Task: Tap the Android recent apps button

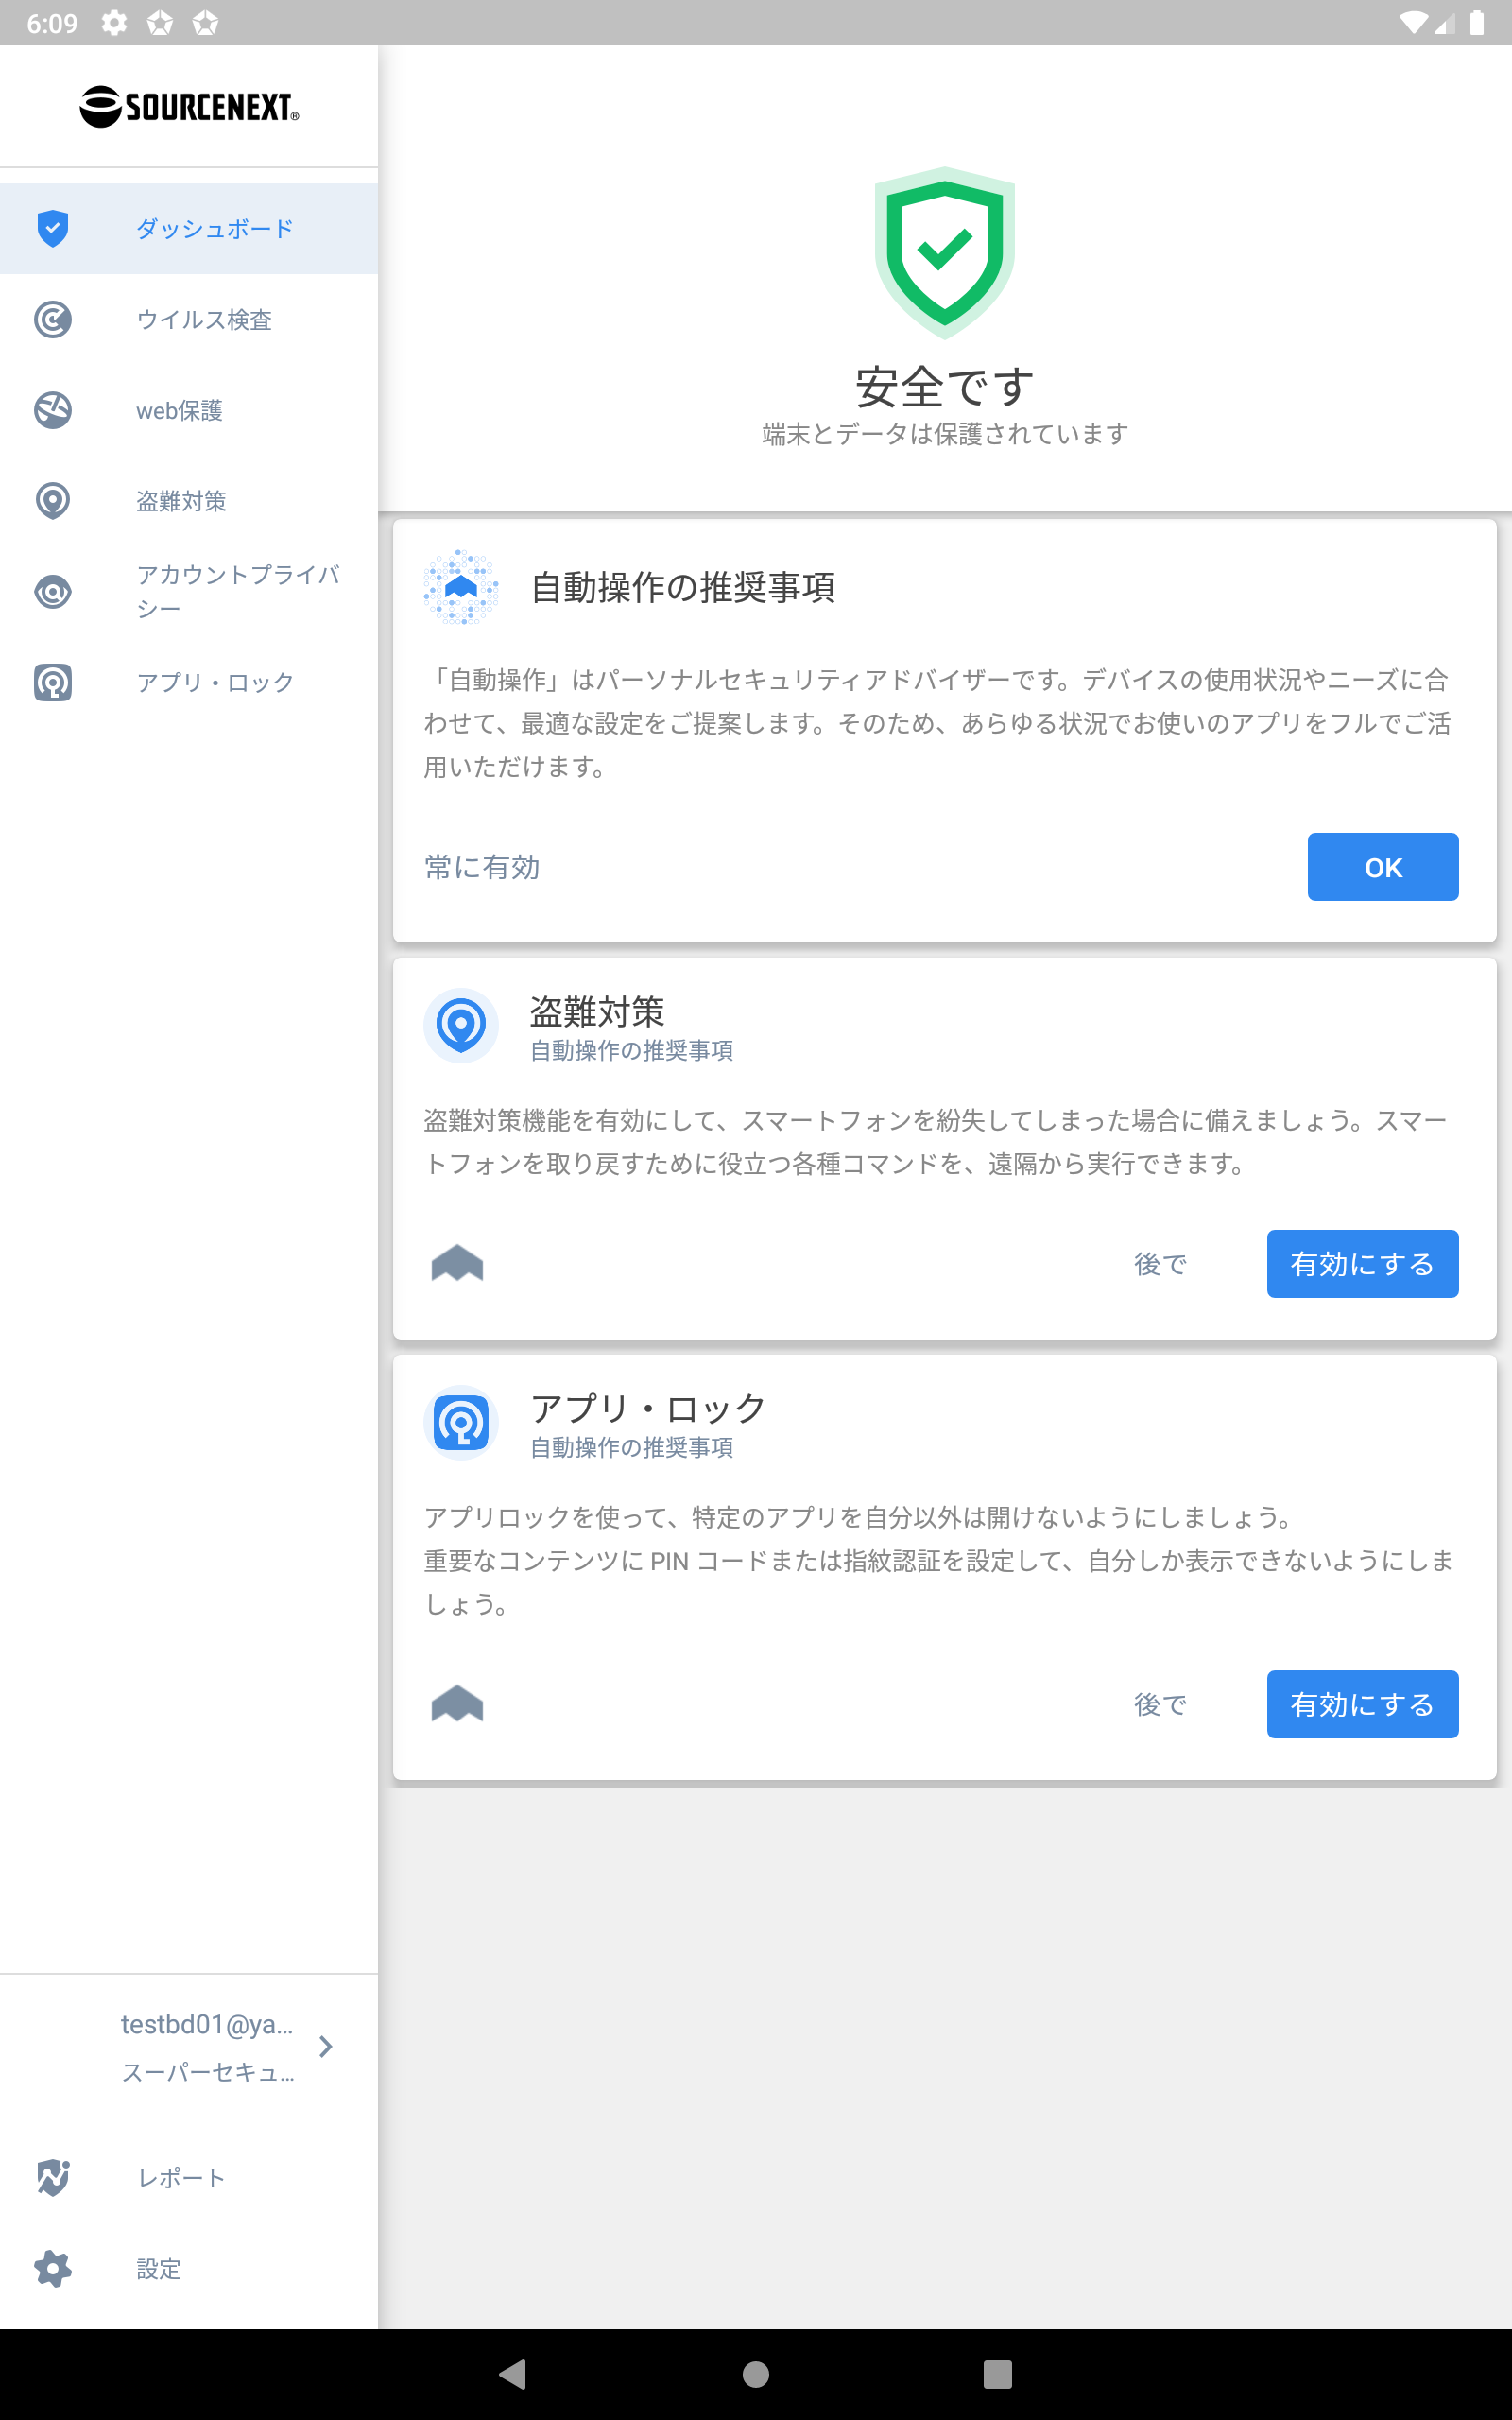Action: tap(998, 2374)
